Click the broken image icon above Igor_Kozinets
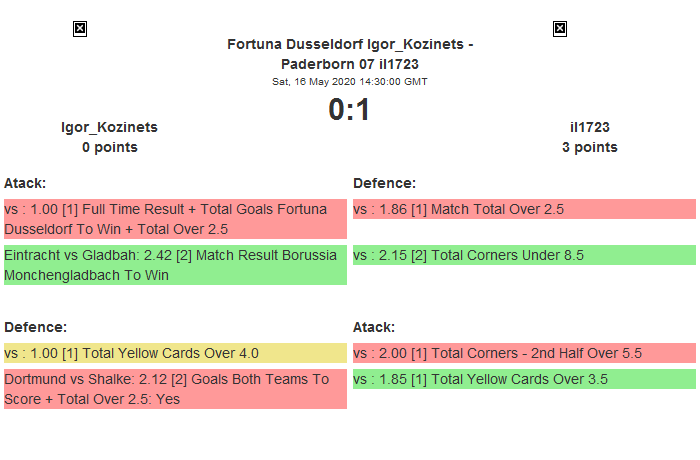 (x=80, y=29)
